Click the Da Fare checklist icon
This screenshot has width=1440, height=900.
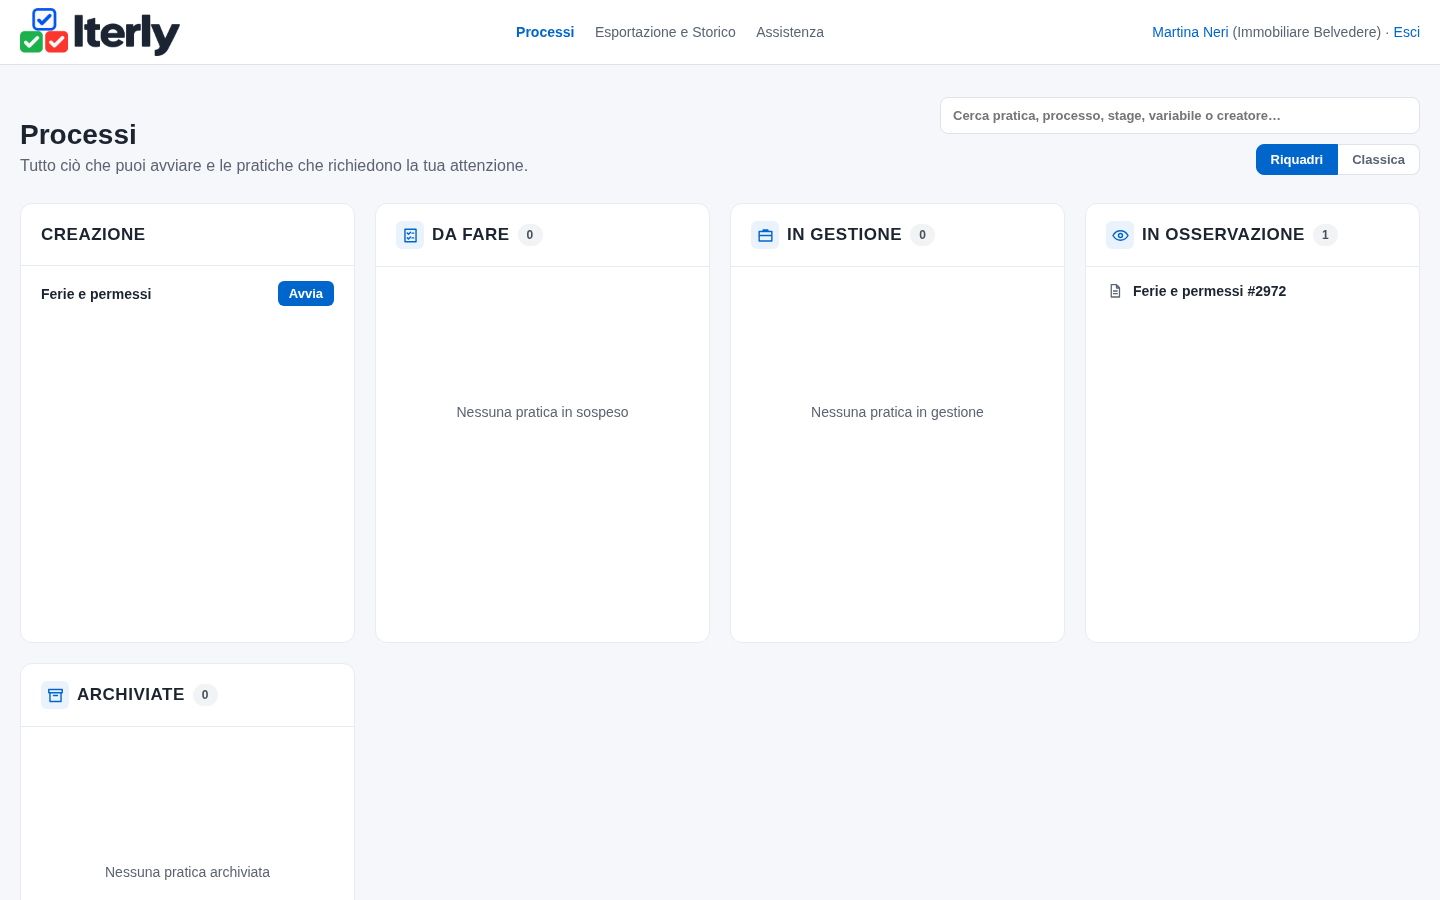tap(410, 235)
